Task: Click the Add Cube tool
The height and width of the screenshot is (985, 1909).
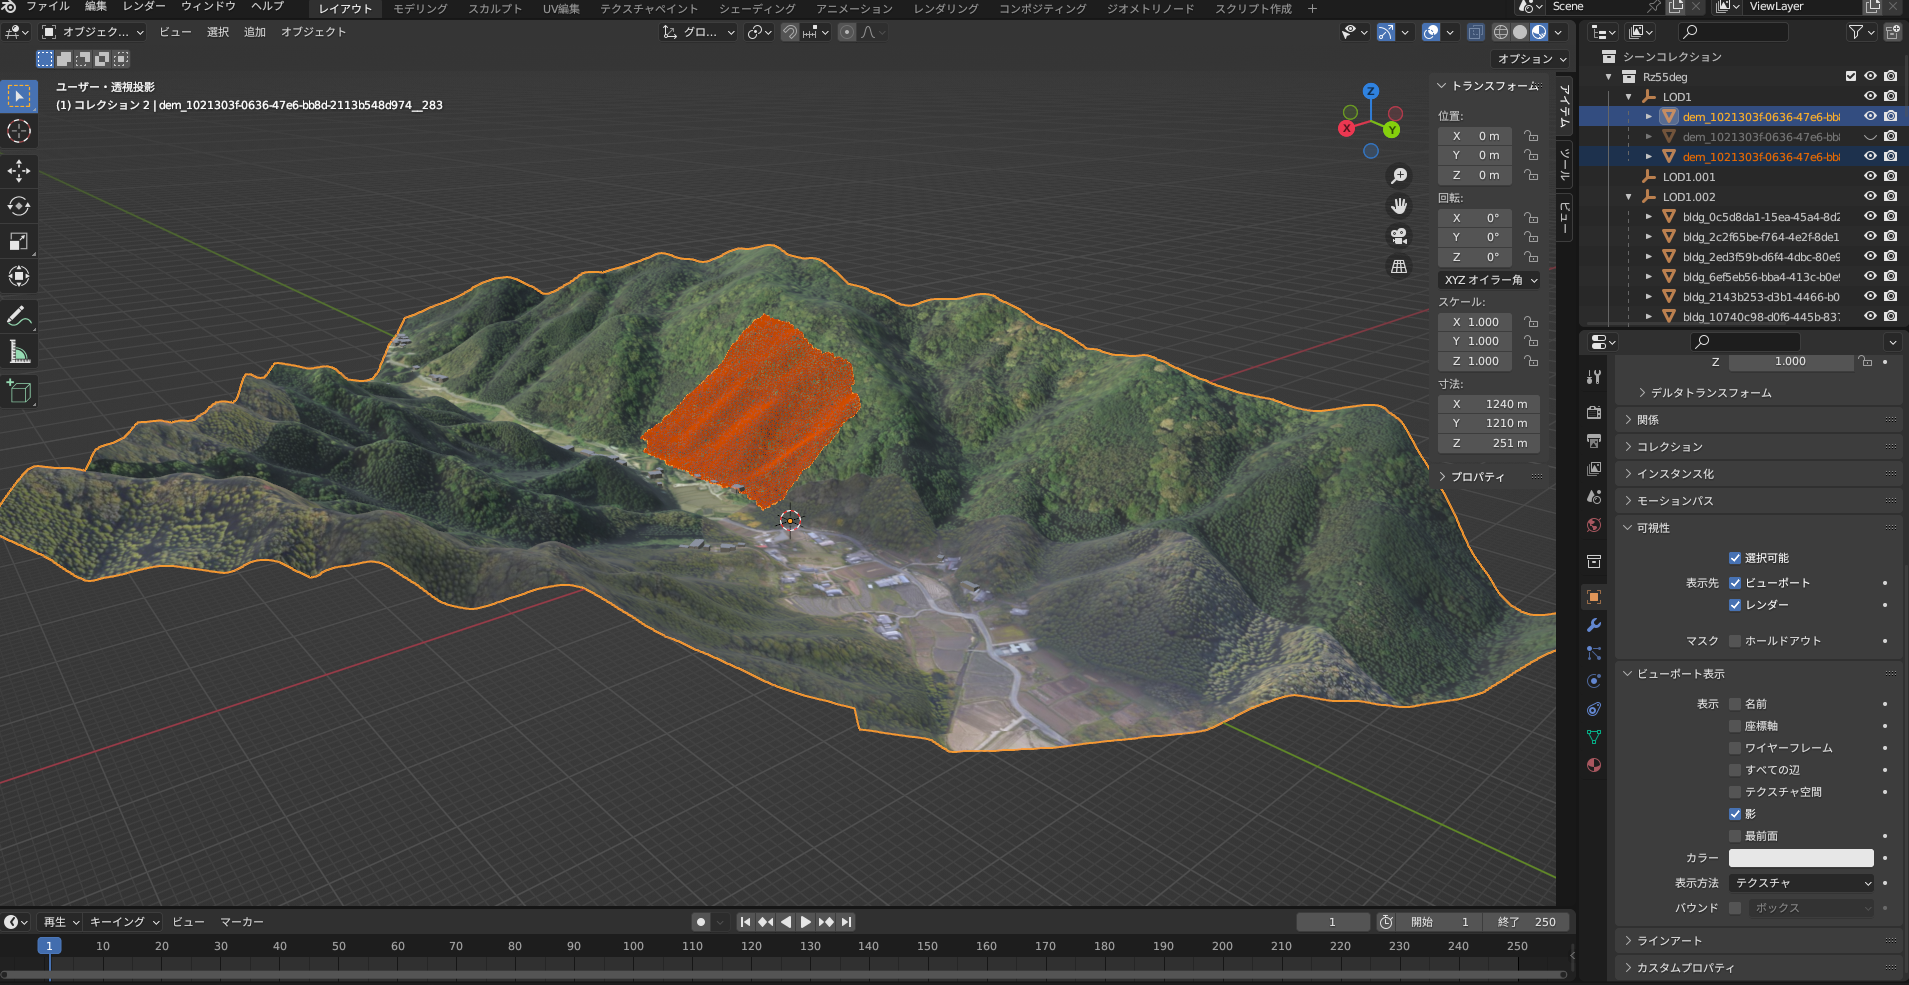Action: 19,391
